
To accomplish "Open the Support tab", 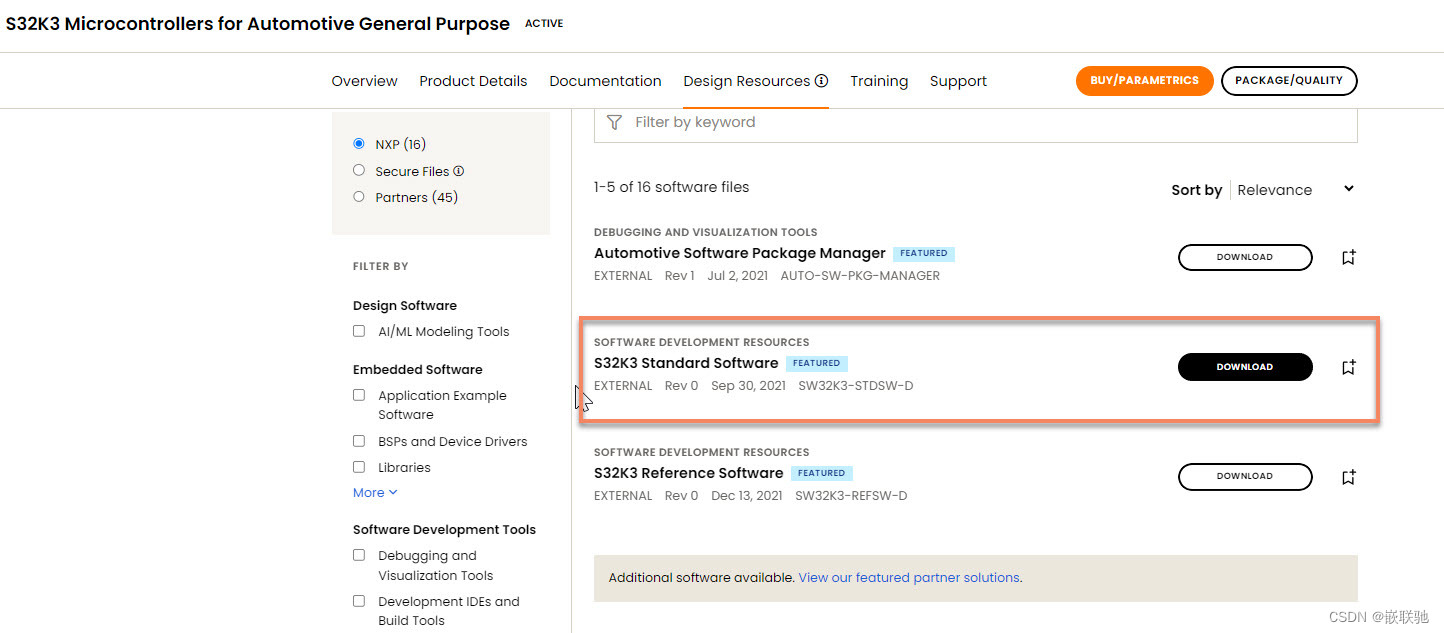I will (x=958, y=81).
